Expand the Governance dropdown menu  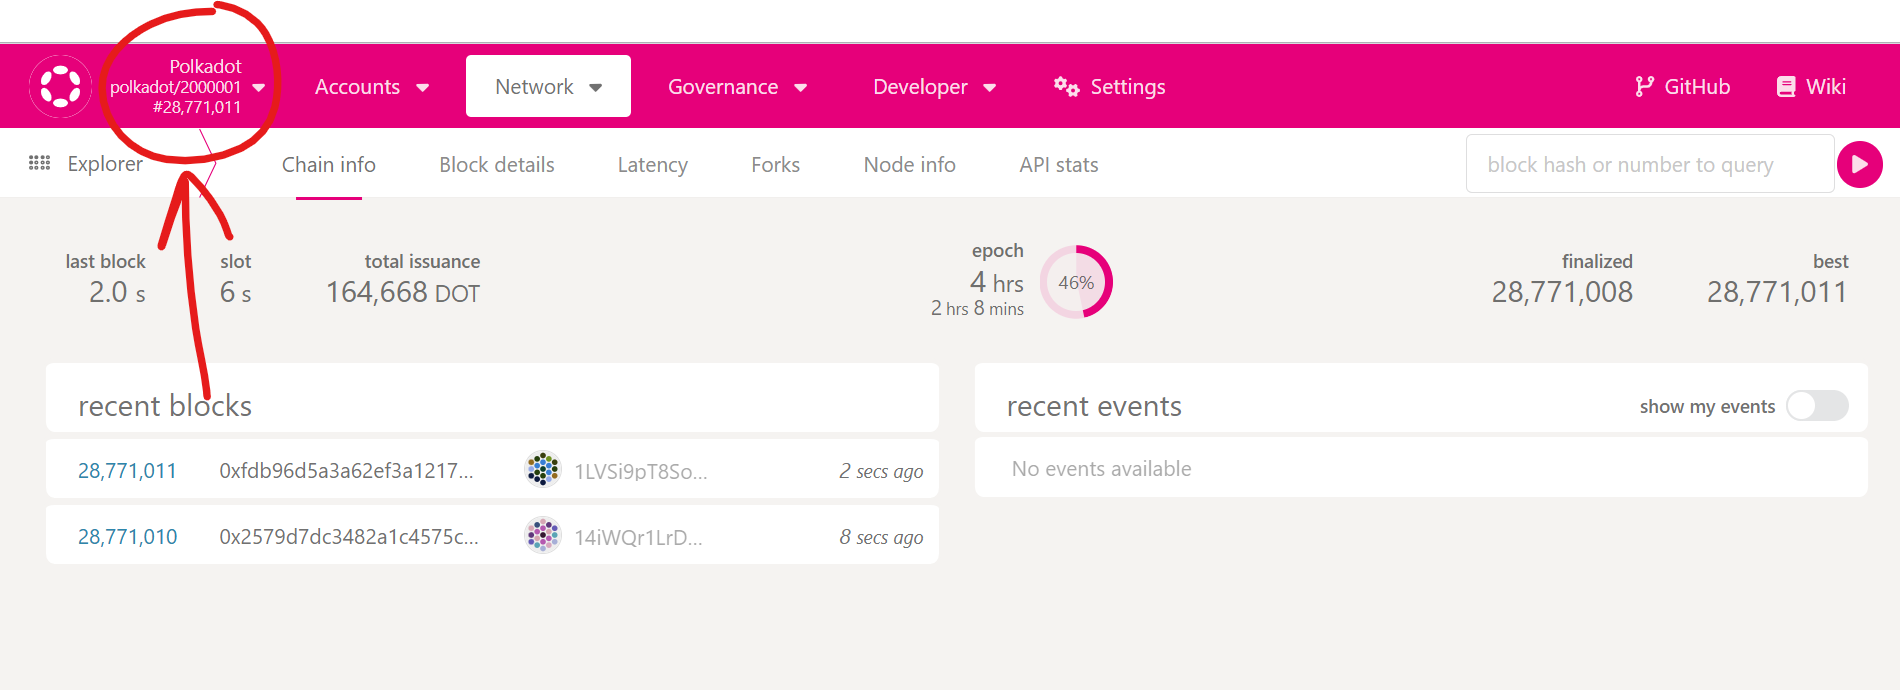[737, 87]
